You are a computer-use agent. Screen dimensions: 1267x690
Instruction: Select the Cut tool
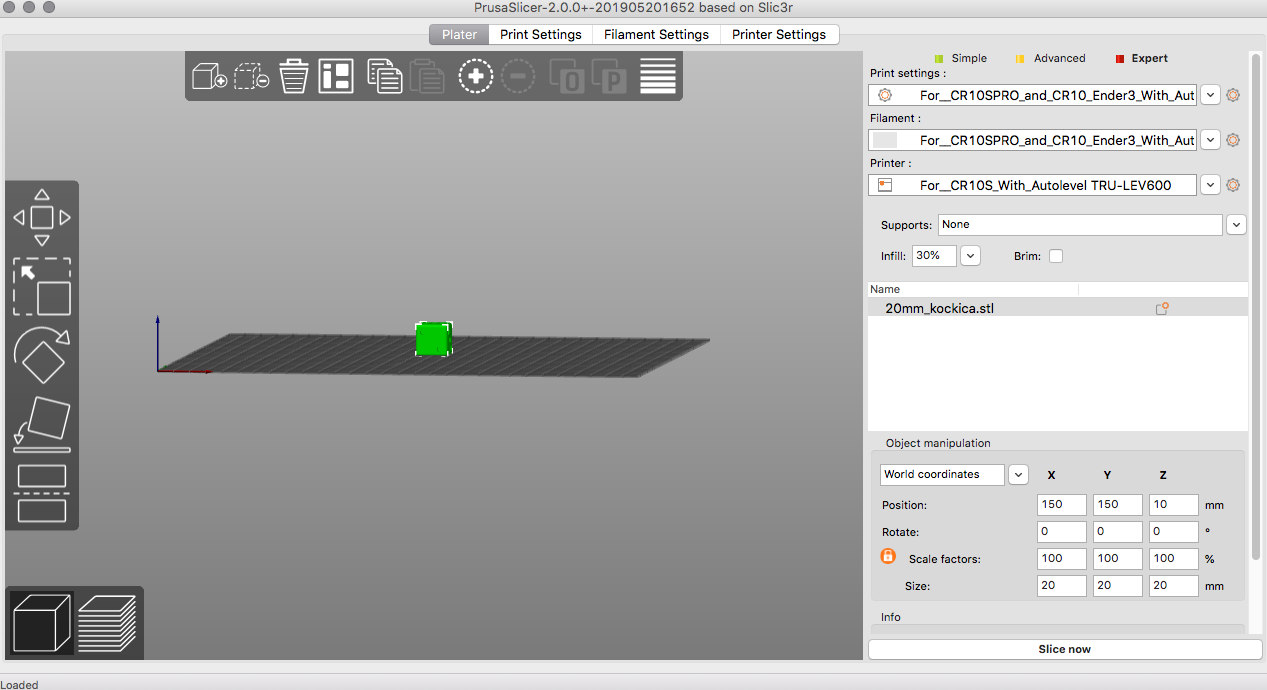[42, 493]
